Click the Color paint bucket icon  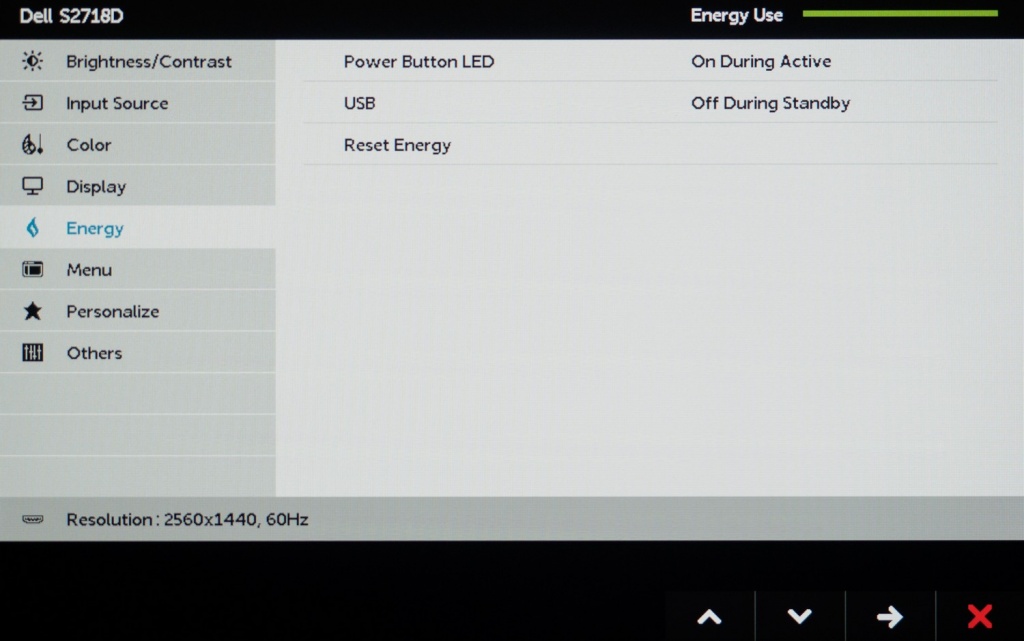(33, 145)
